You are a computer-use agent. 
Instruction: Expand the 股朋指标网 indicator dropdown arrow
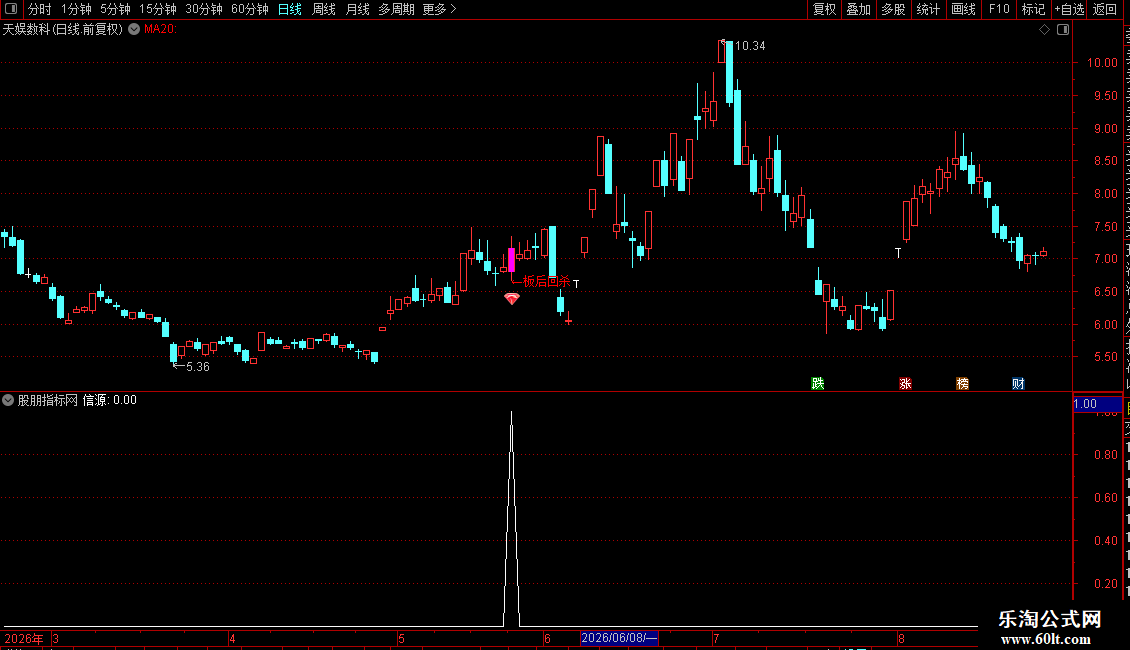tap(8, 400)
